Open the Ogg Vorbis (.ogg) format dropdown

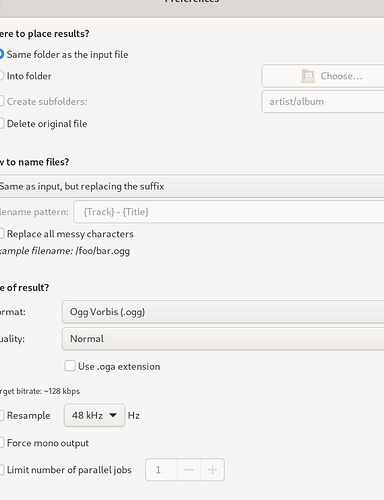(x=223, y=312)
